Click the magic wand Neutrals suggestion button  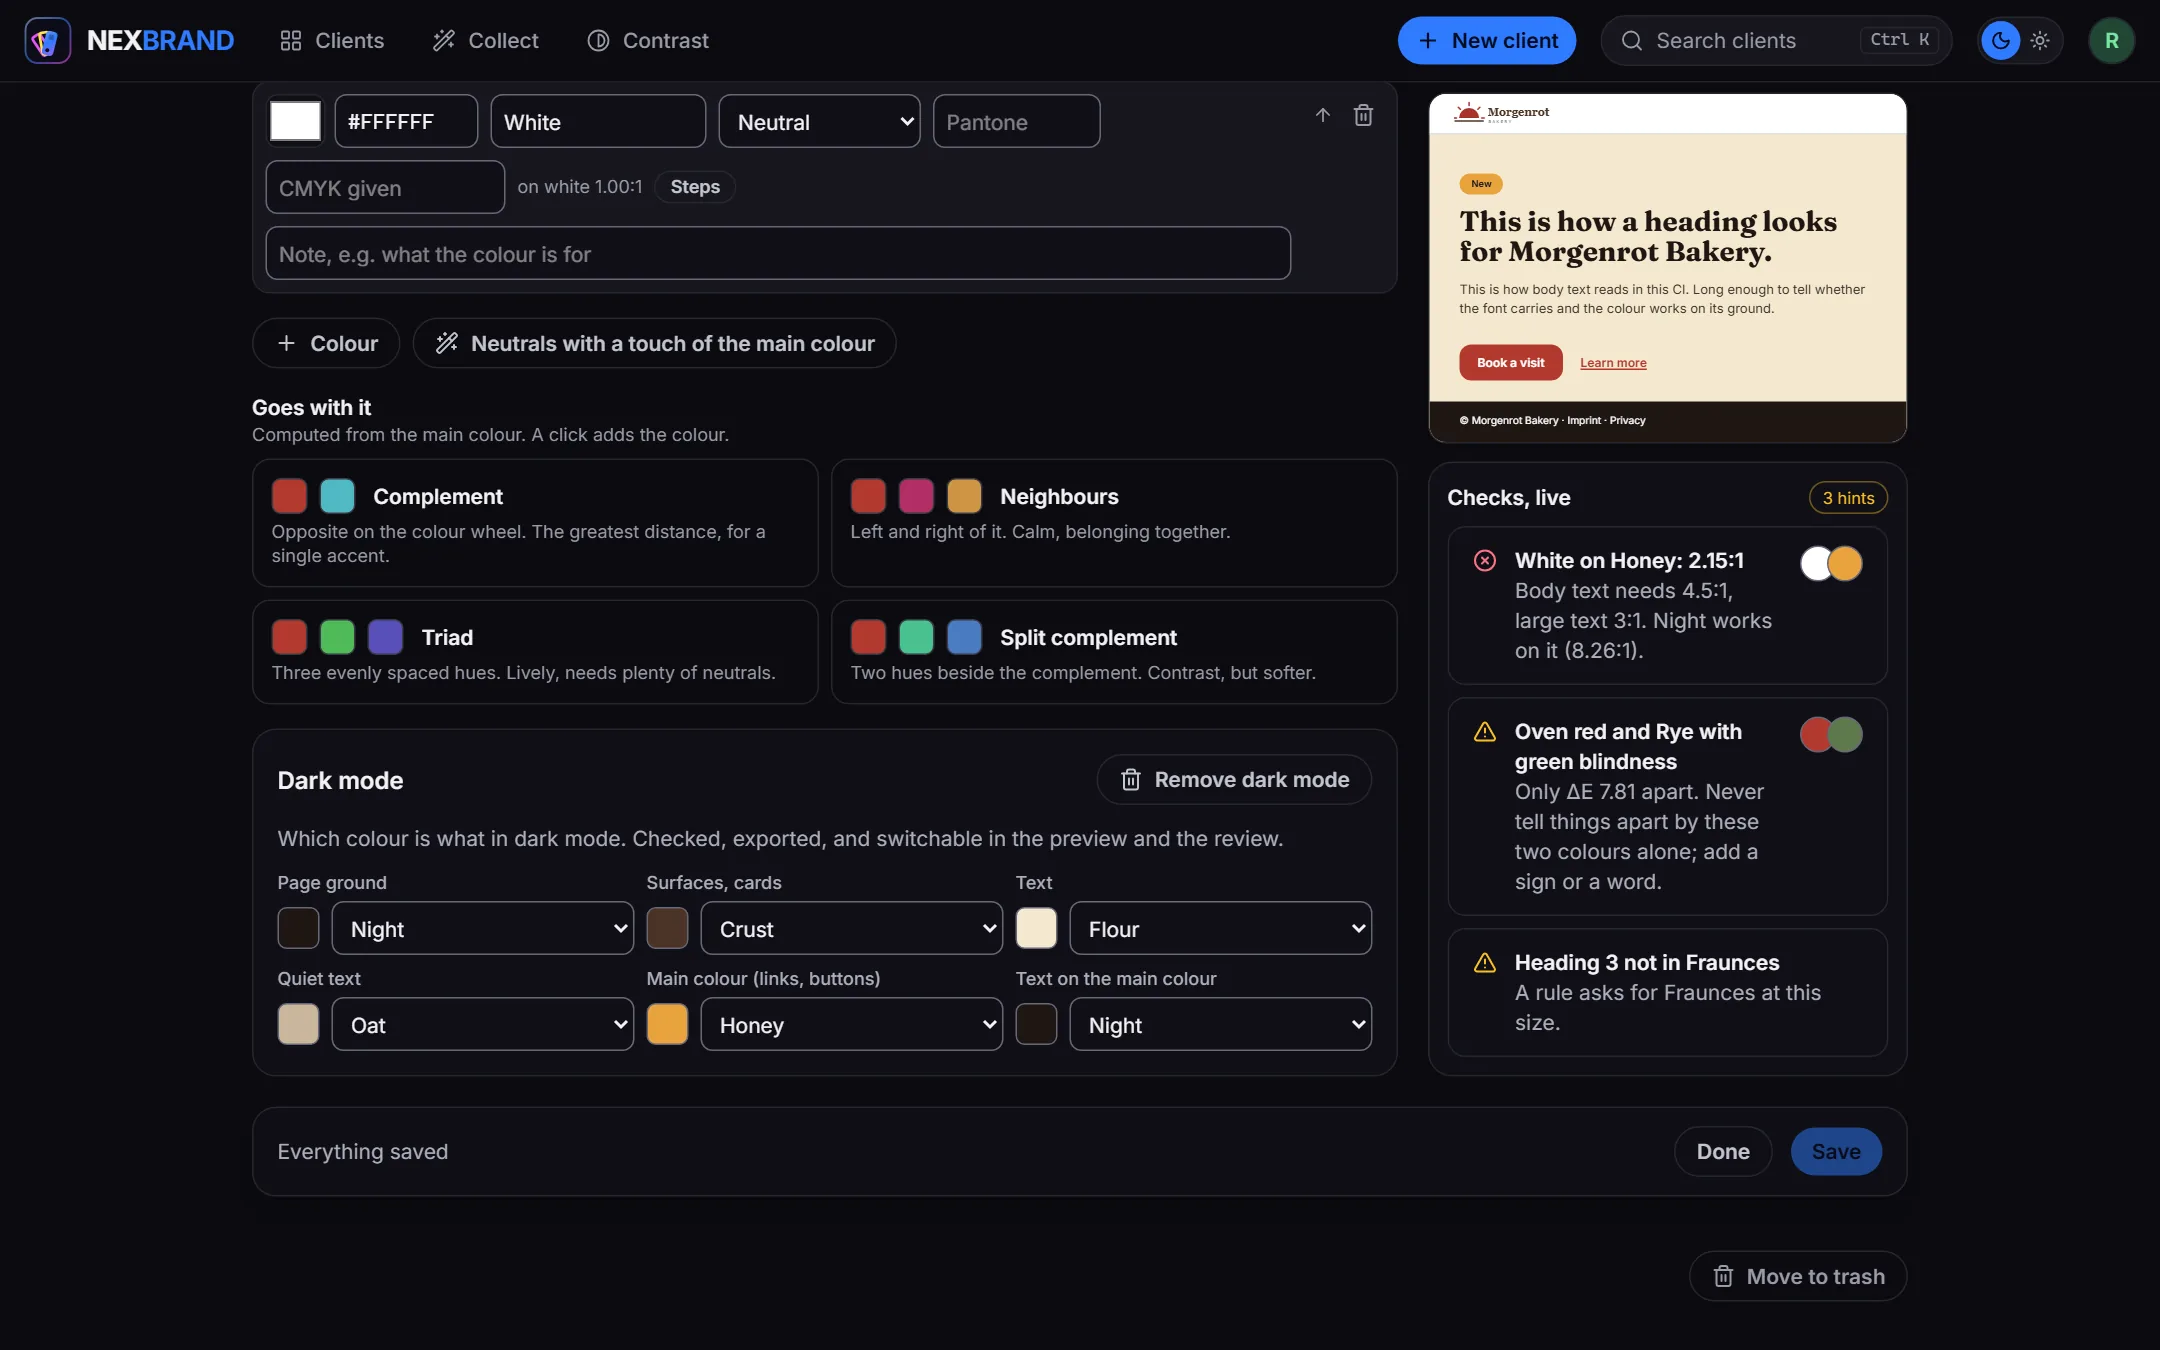654,343
